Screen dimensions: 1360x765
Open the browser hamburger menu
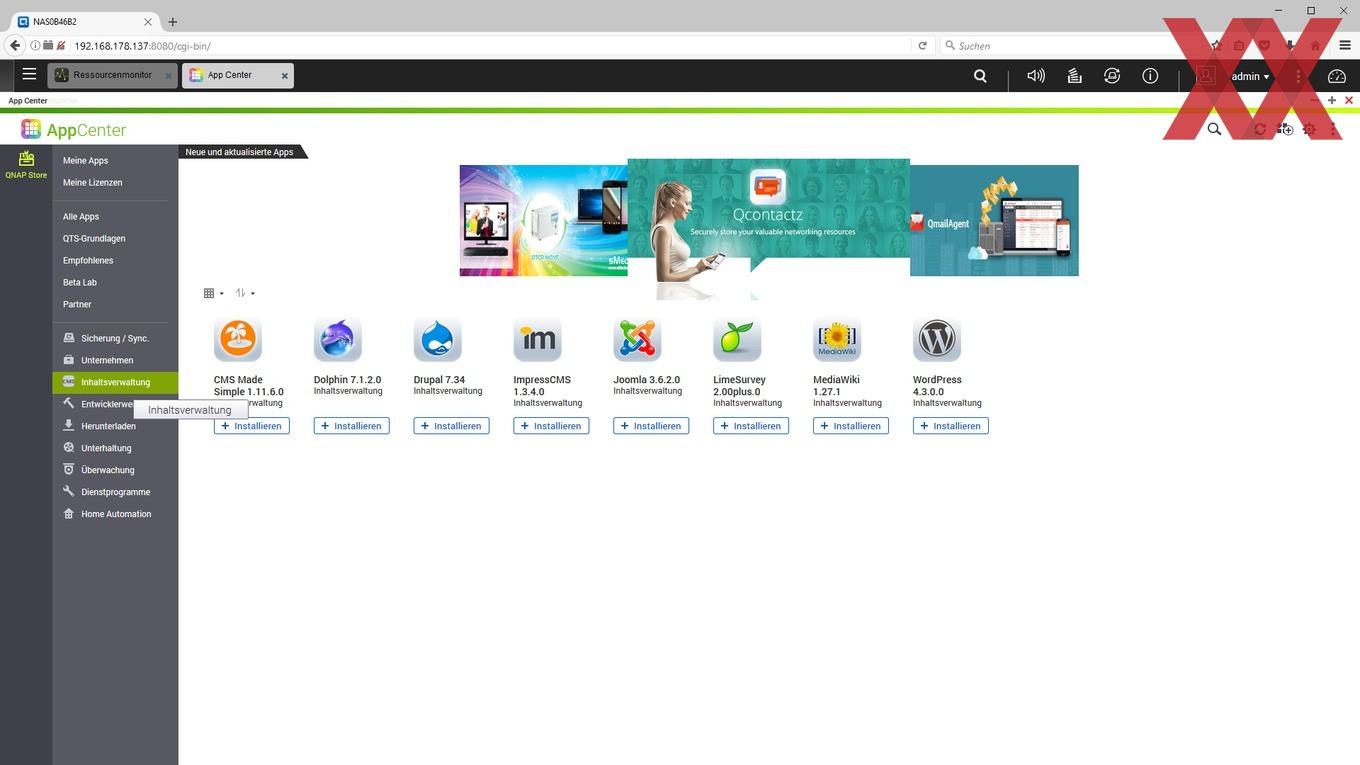pos(1345,45)
